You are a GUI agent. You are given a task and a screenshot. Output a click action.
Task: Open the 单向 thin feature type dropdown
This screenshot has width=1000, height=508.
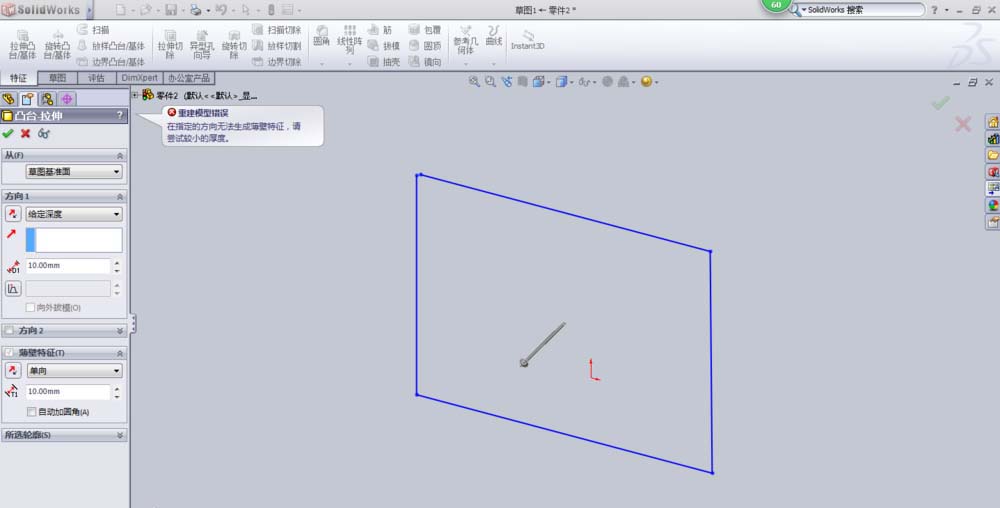[x=74, y=370]
